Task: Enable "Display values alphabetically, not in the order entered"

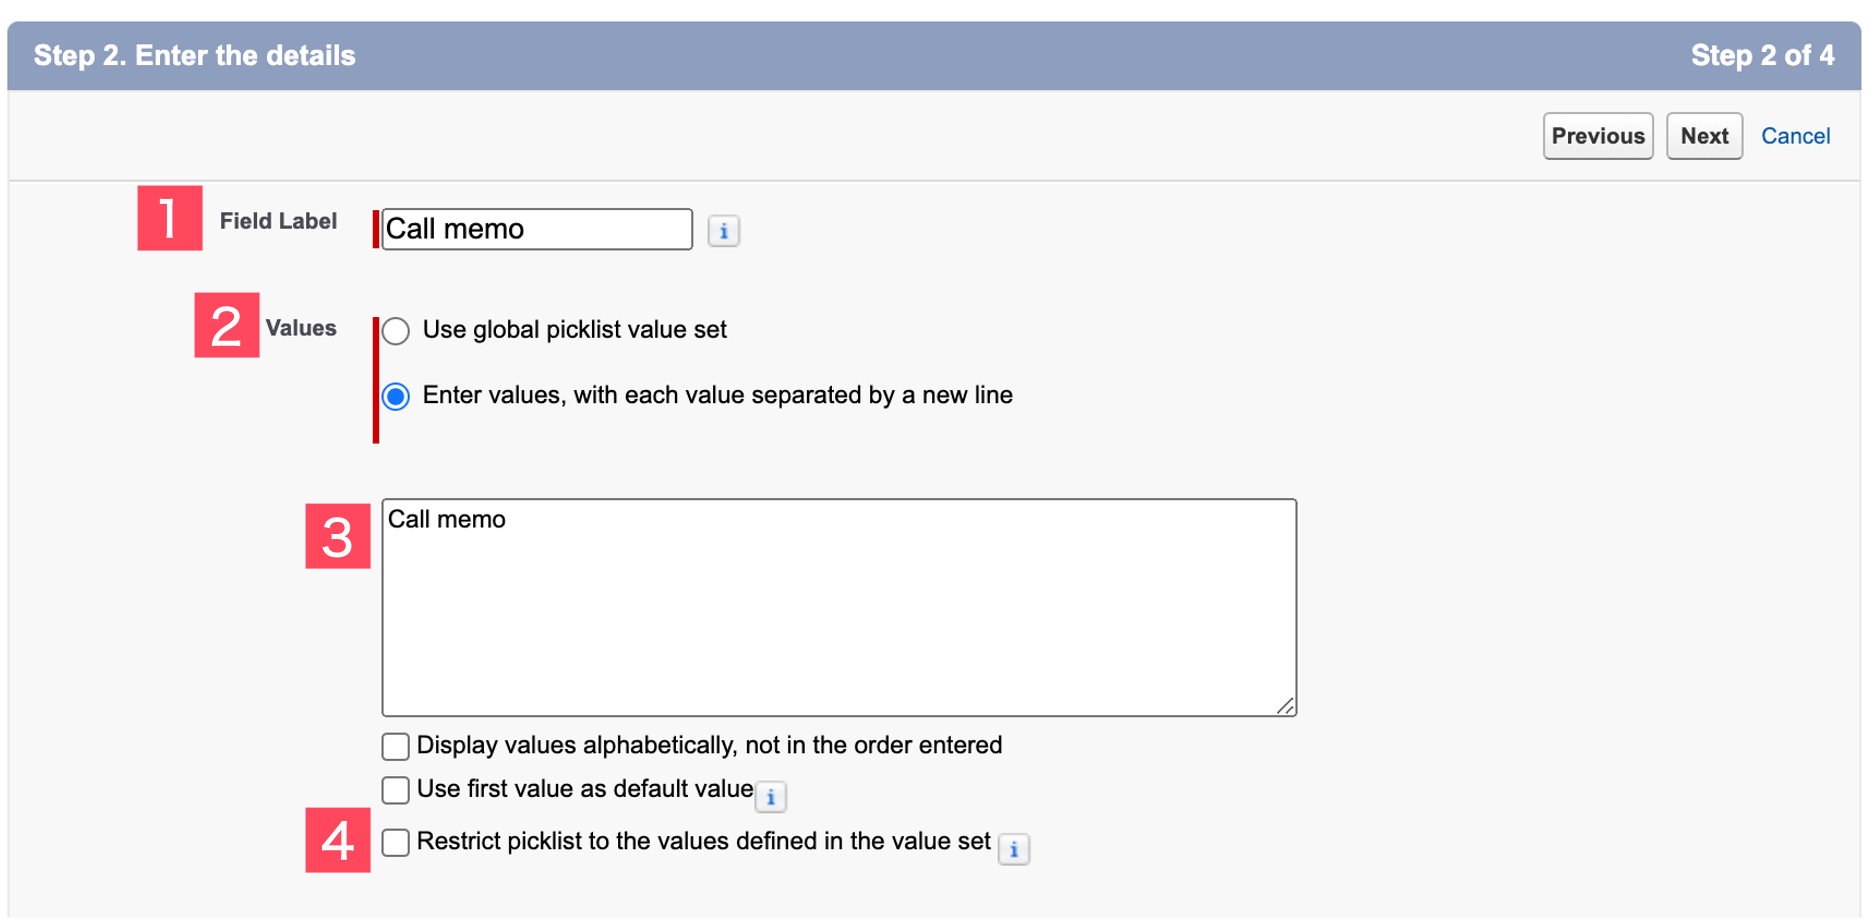Action: (x=394, y=745)
